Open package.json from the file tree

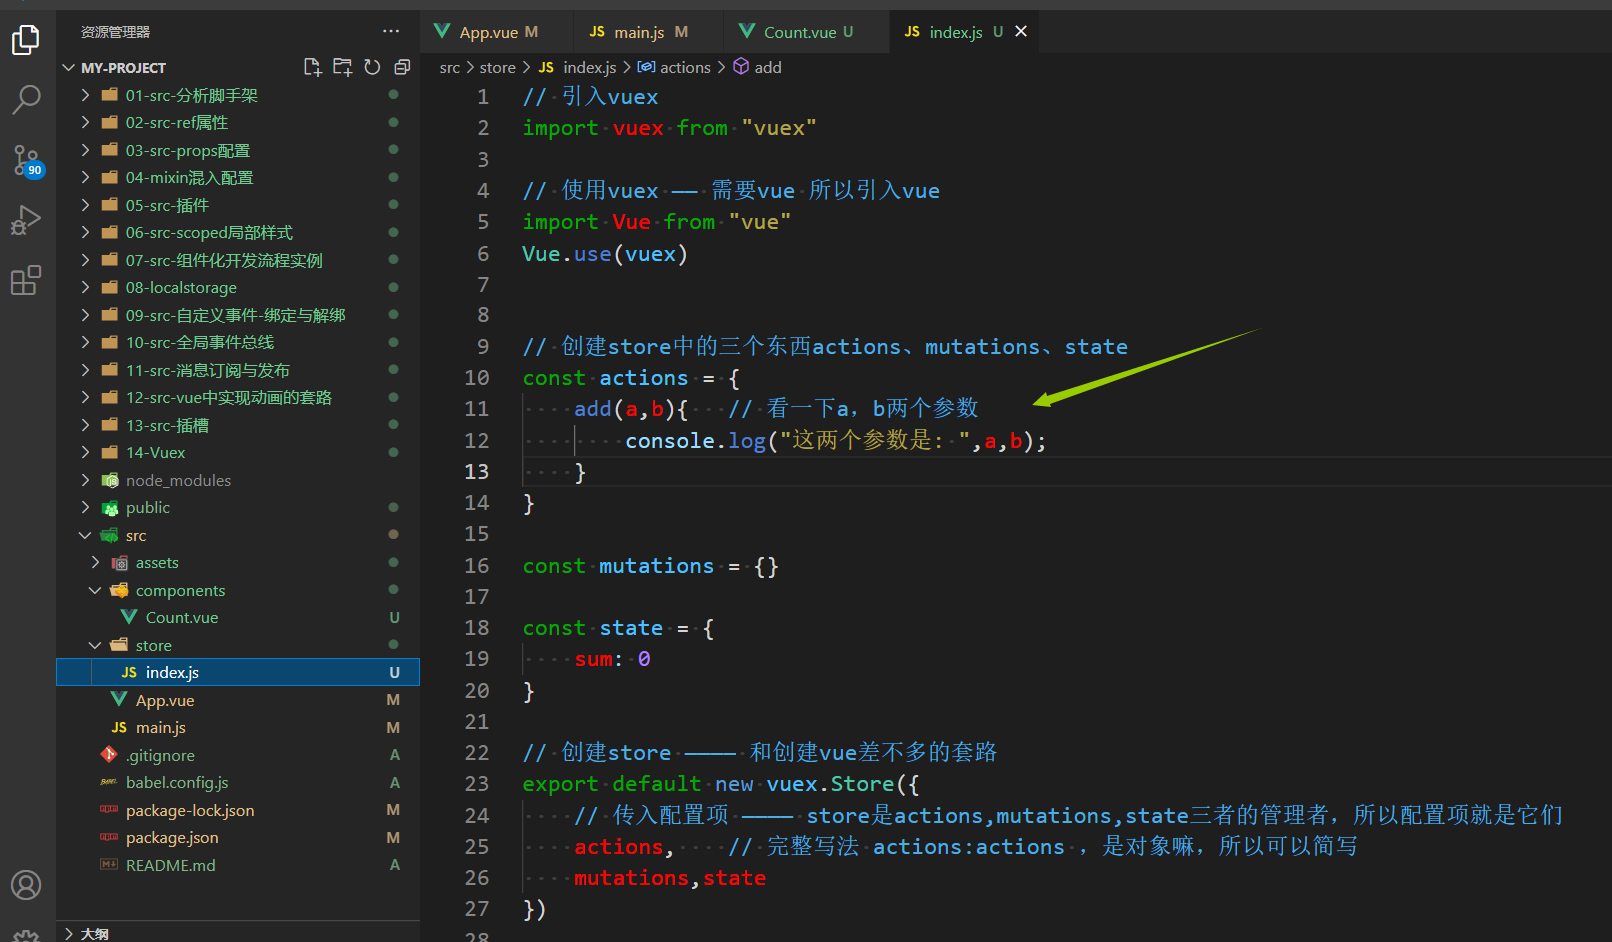click(238, 837)
